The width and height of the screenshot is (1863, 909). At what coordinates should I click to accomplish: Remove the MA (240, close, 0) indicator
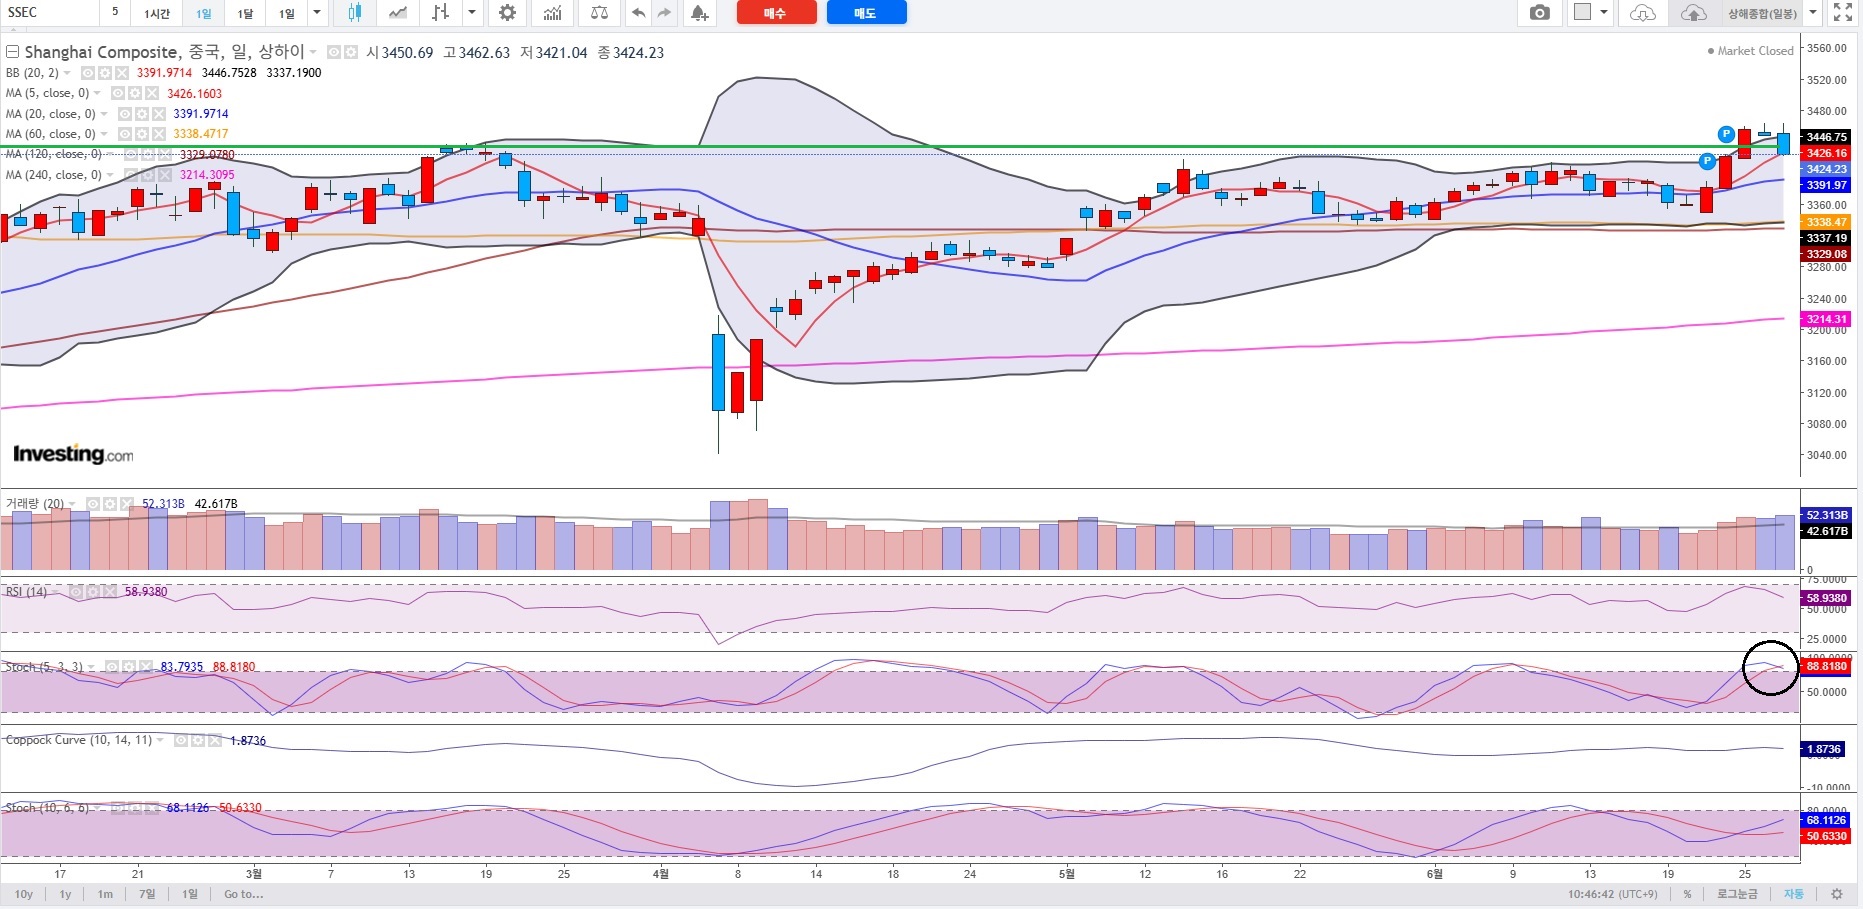click(x=165, y=175)
